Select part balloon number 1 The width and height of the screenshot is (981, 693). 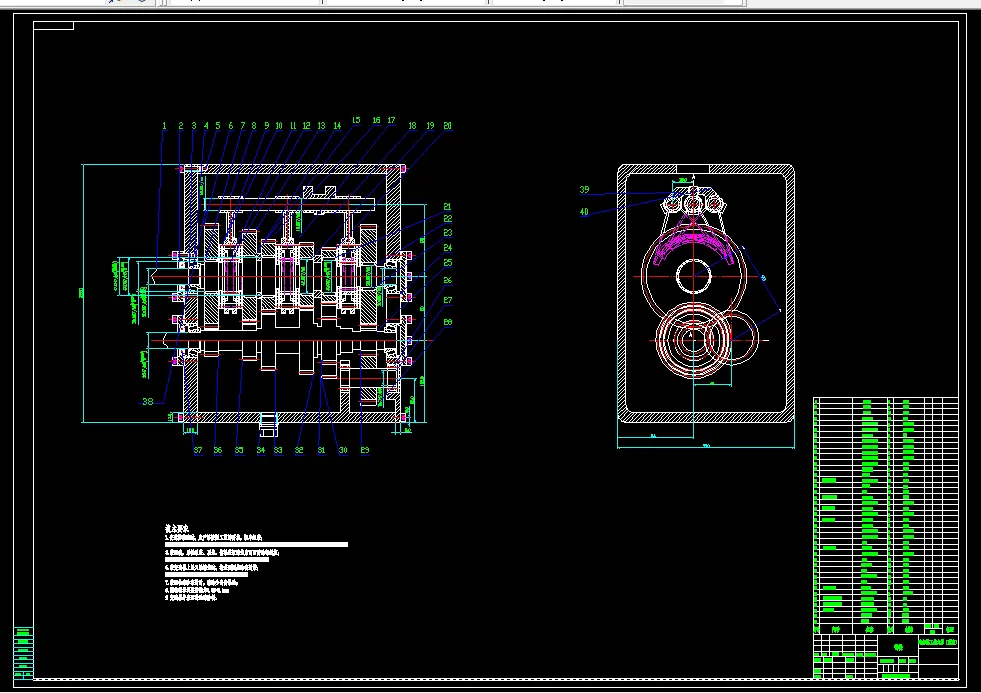165,126
